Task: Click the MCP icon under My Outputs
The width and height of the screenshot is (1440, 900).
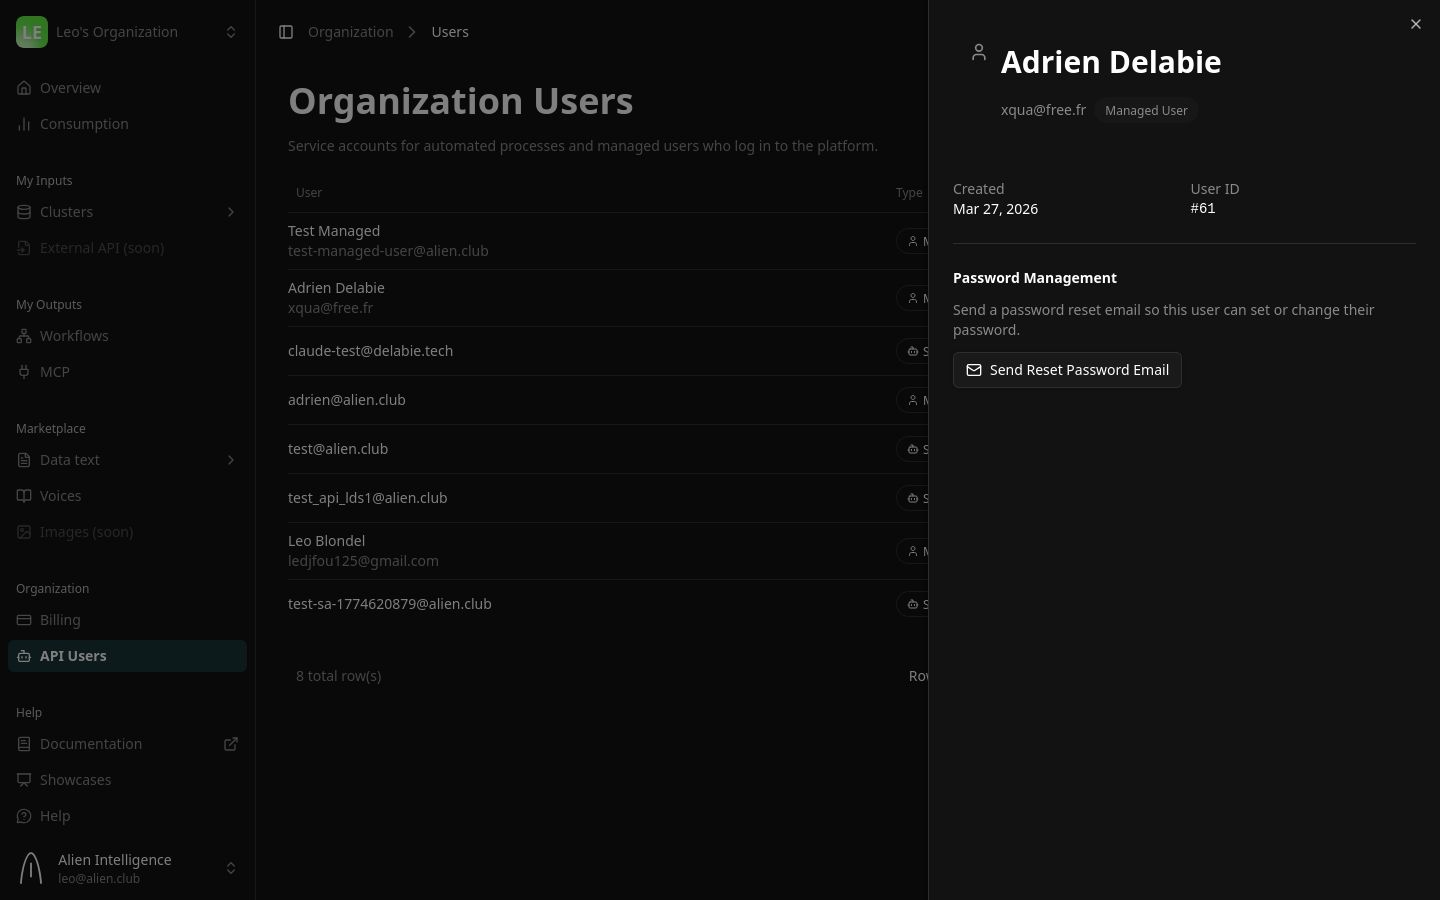Action: click(x=24, y=372)
